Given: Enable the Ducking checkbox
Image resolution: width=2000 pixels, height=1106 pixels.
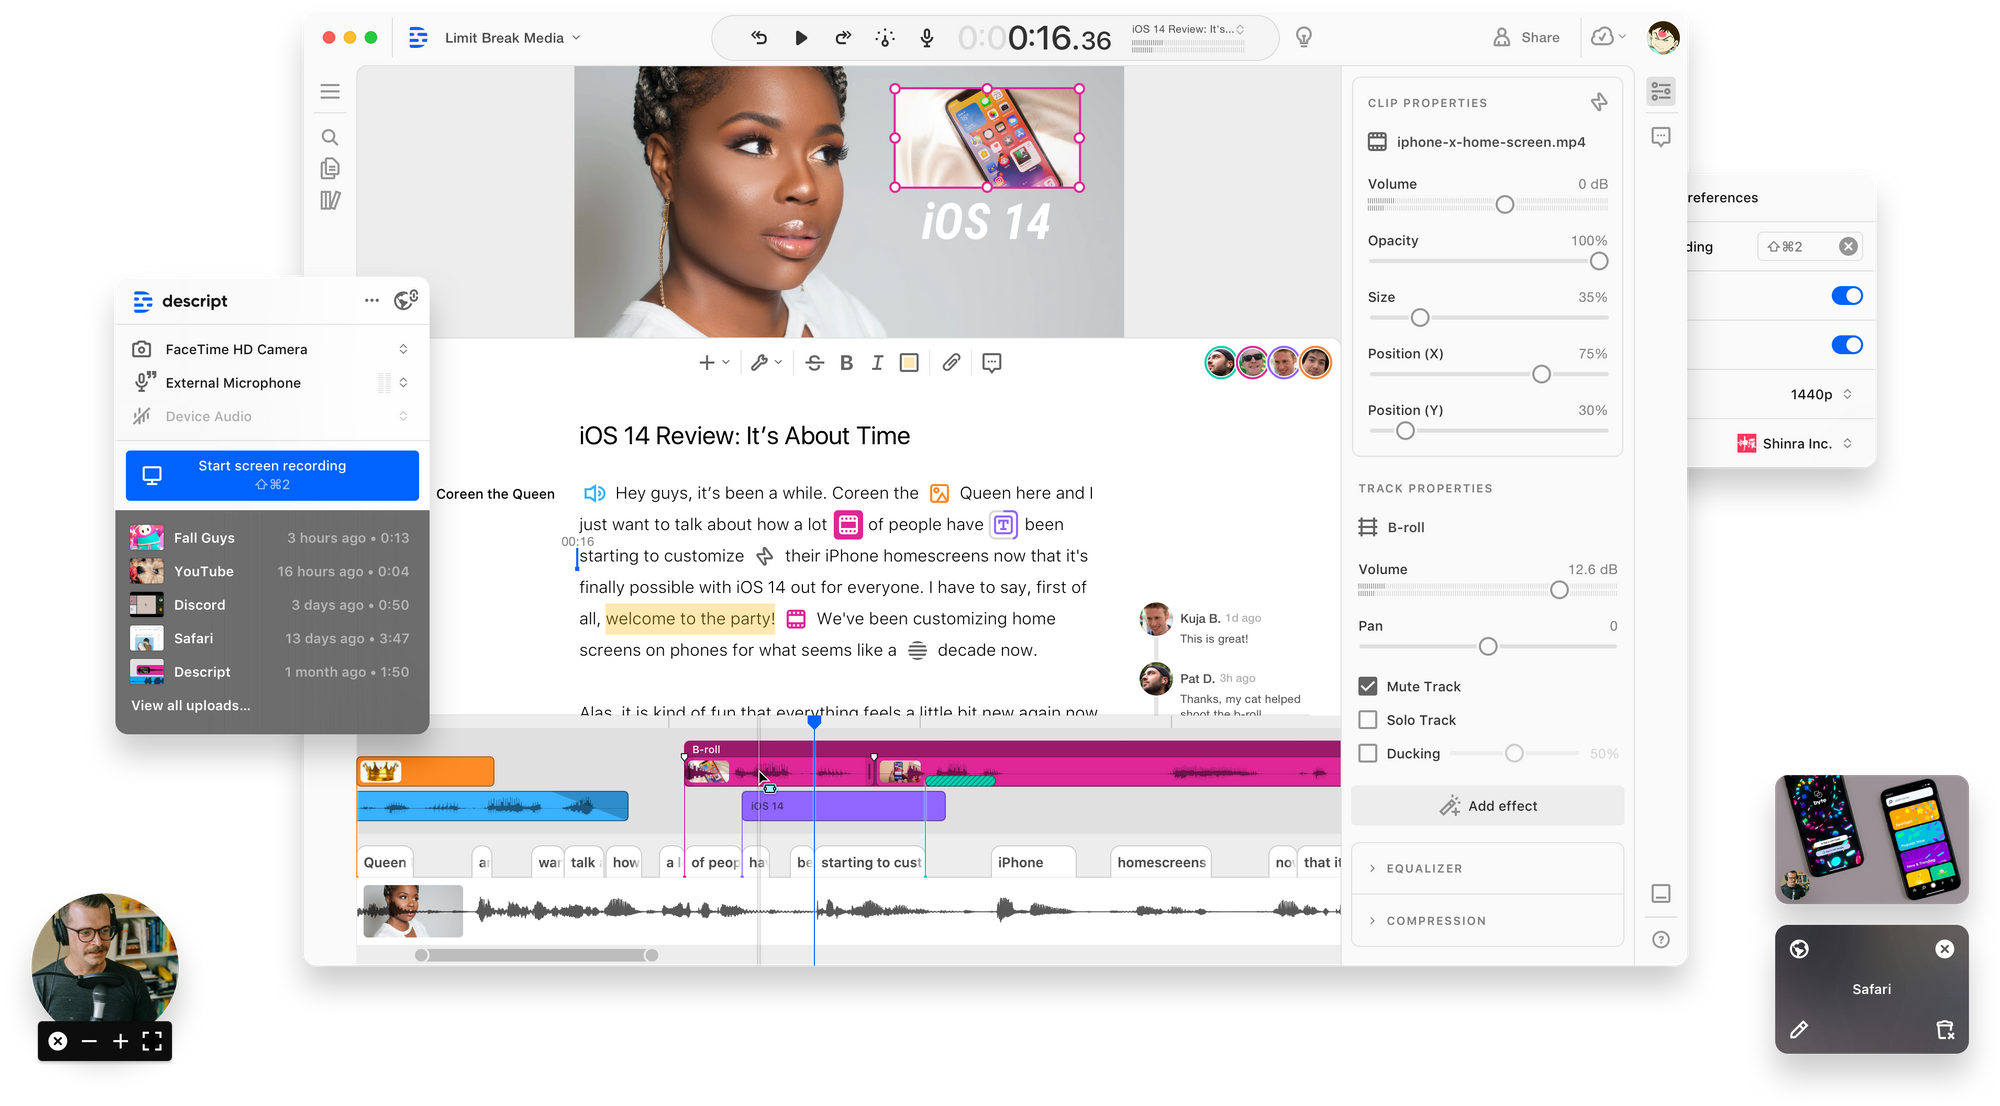Looking at the screenshot, I should click(x=1368, y=753).
